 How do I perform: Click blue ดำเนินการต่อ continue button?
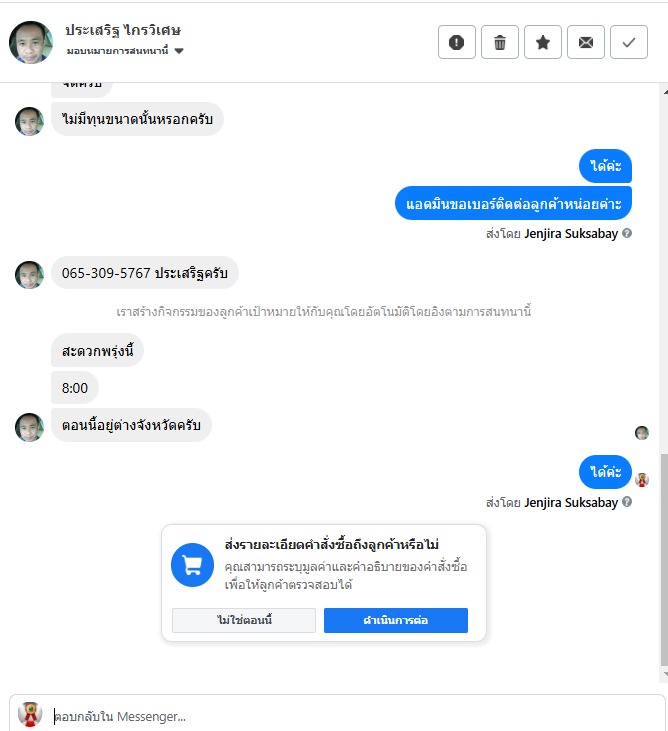point(396,620)
